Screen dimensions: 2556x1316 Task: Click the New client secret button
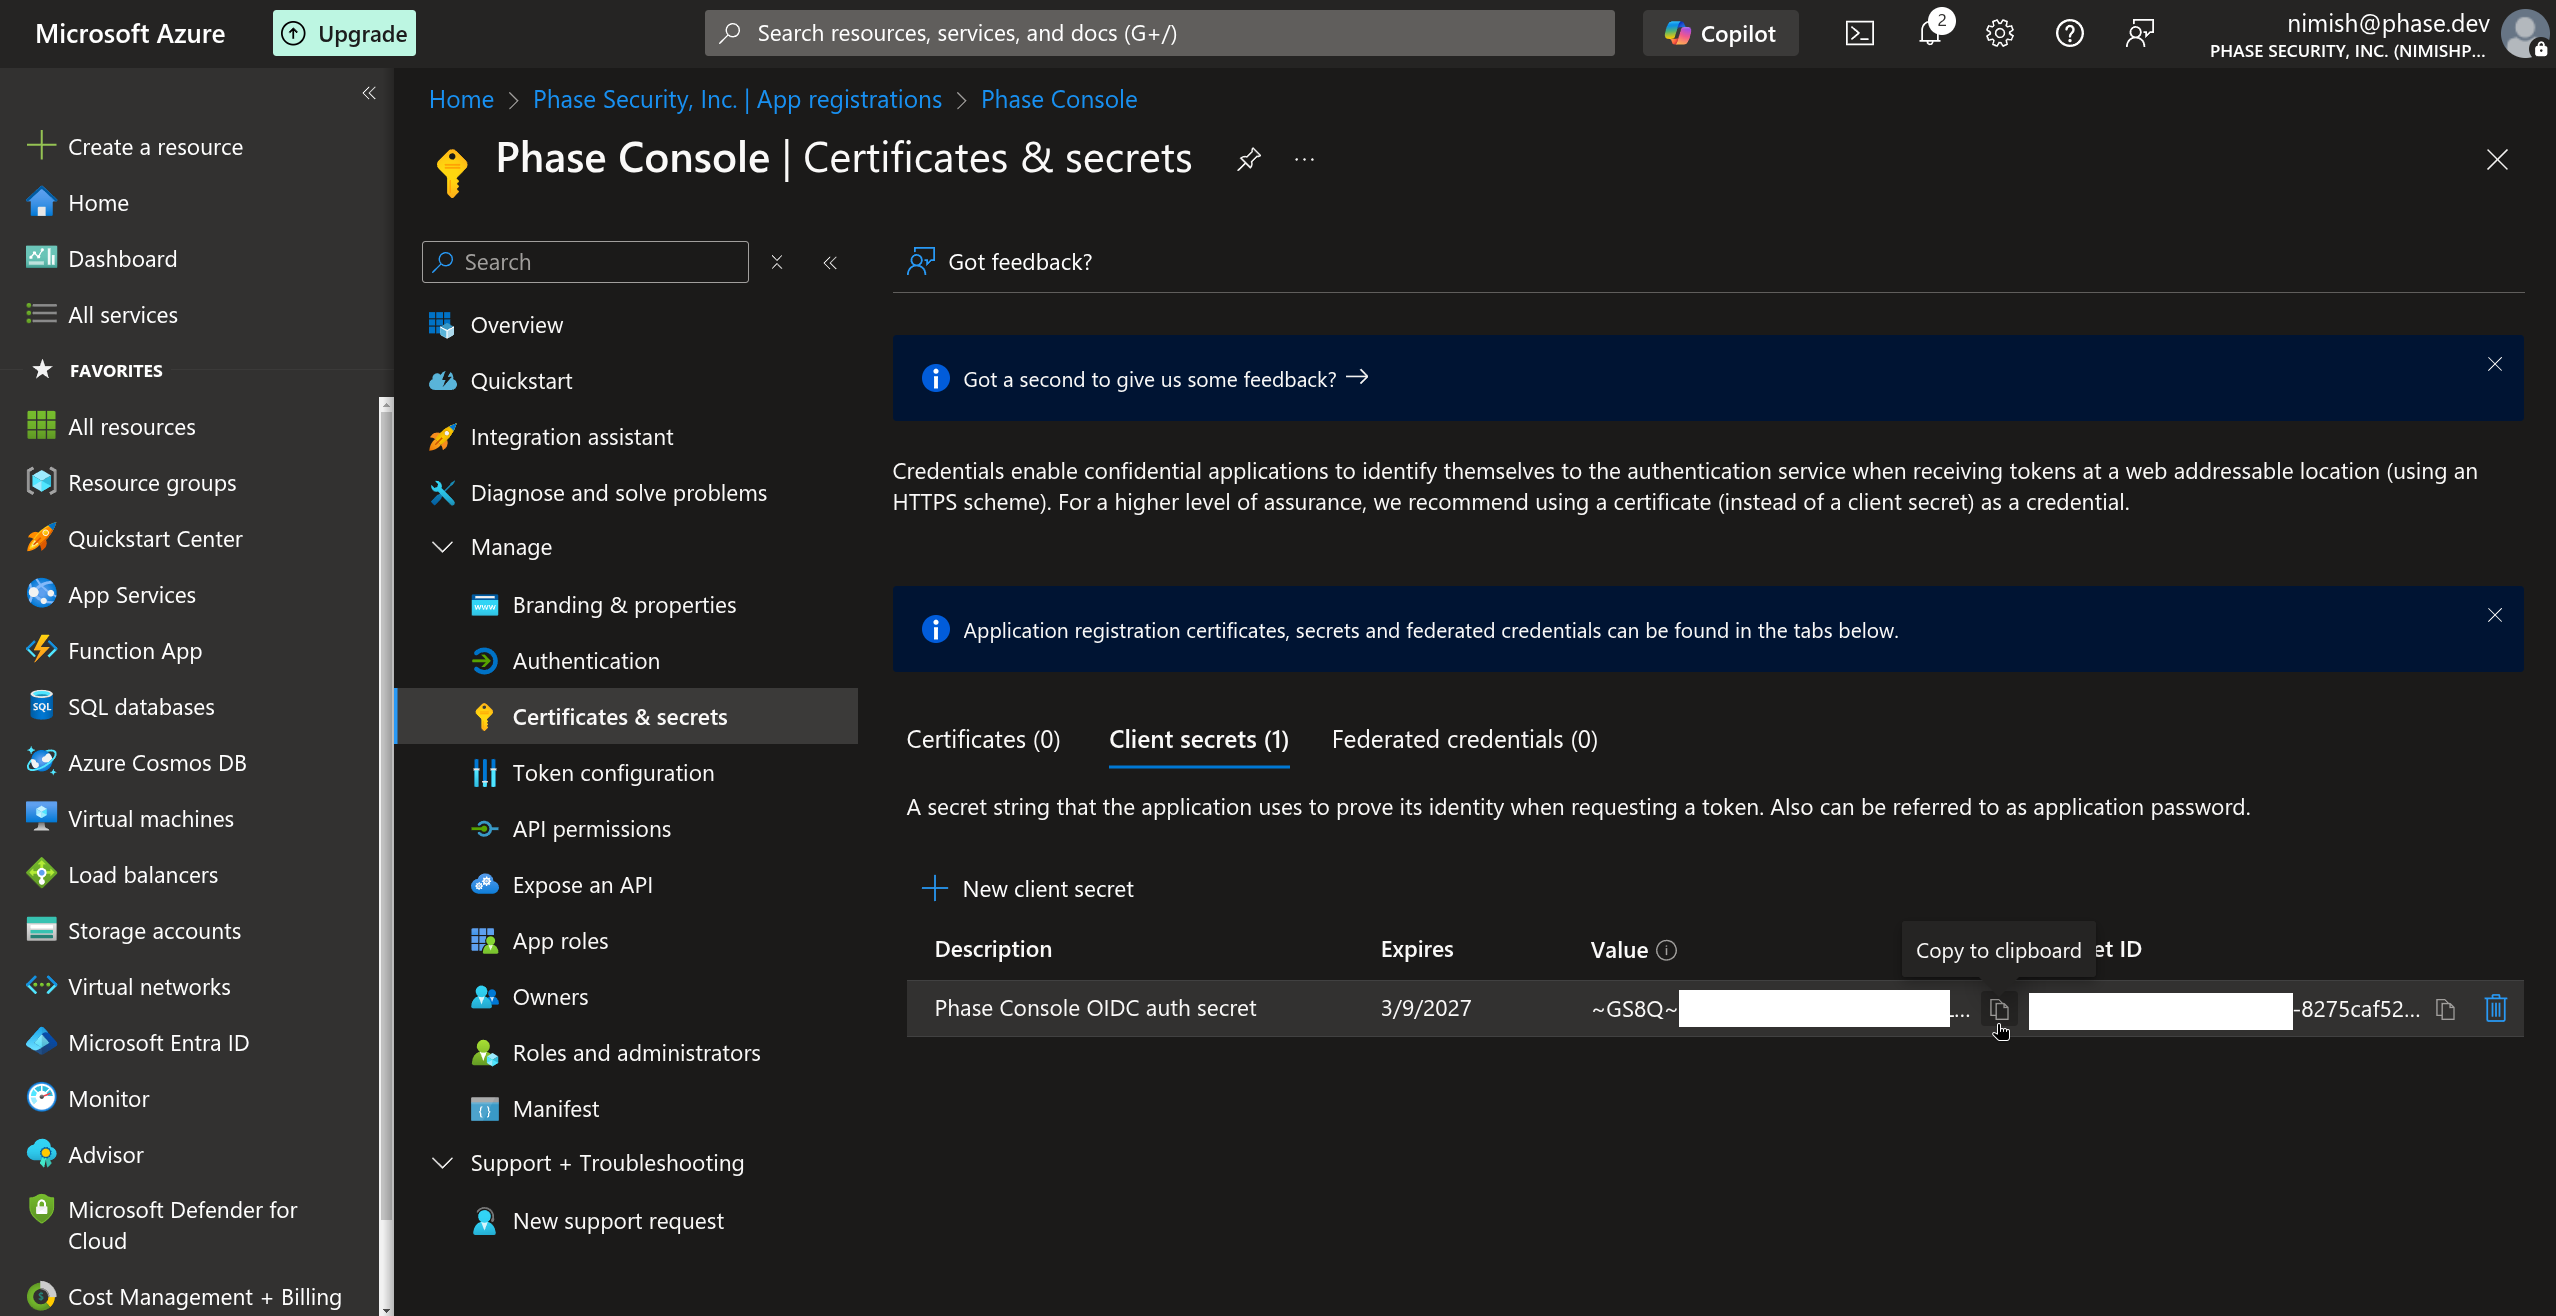click(1028, 888)
